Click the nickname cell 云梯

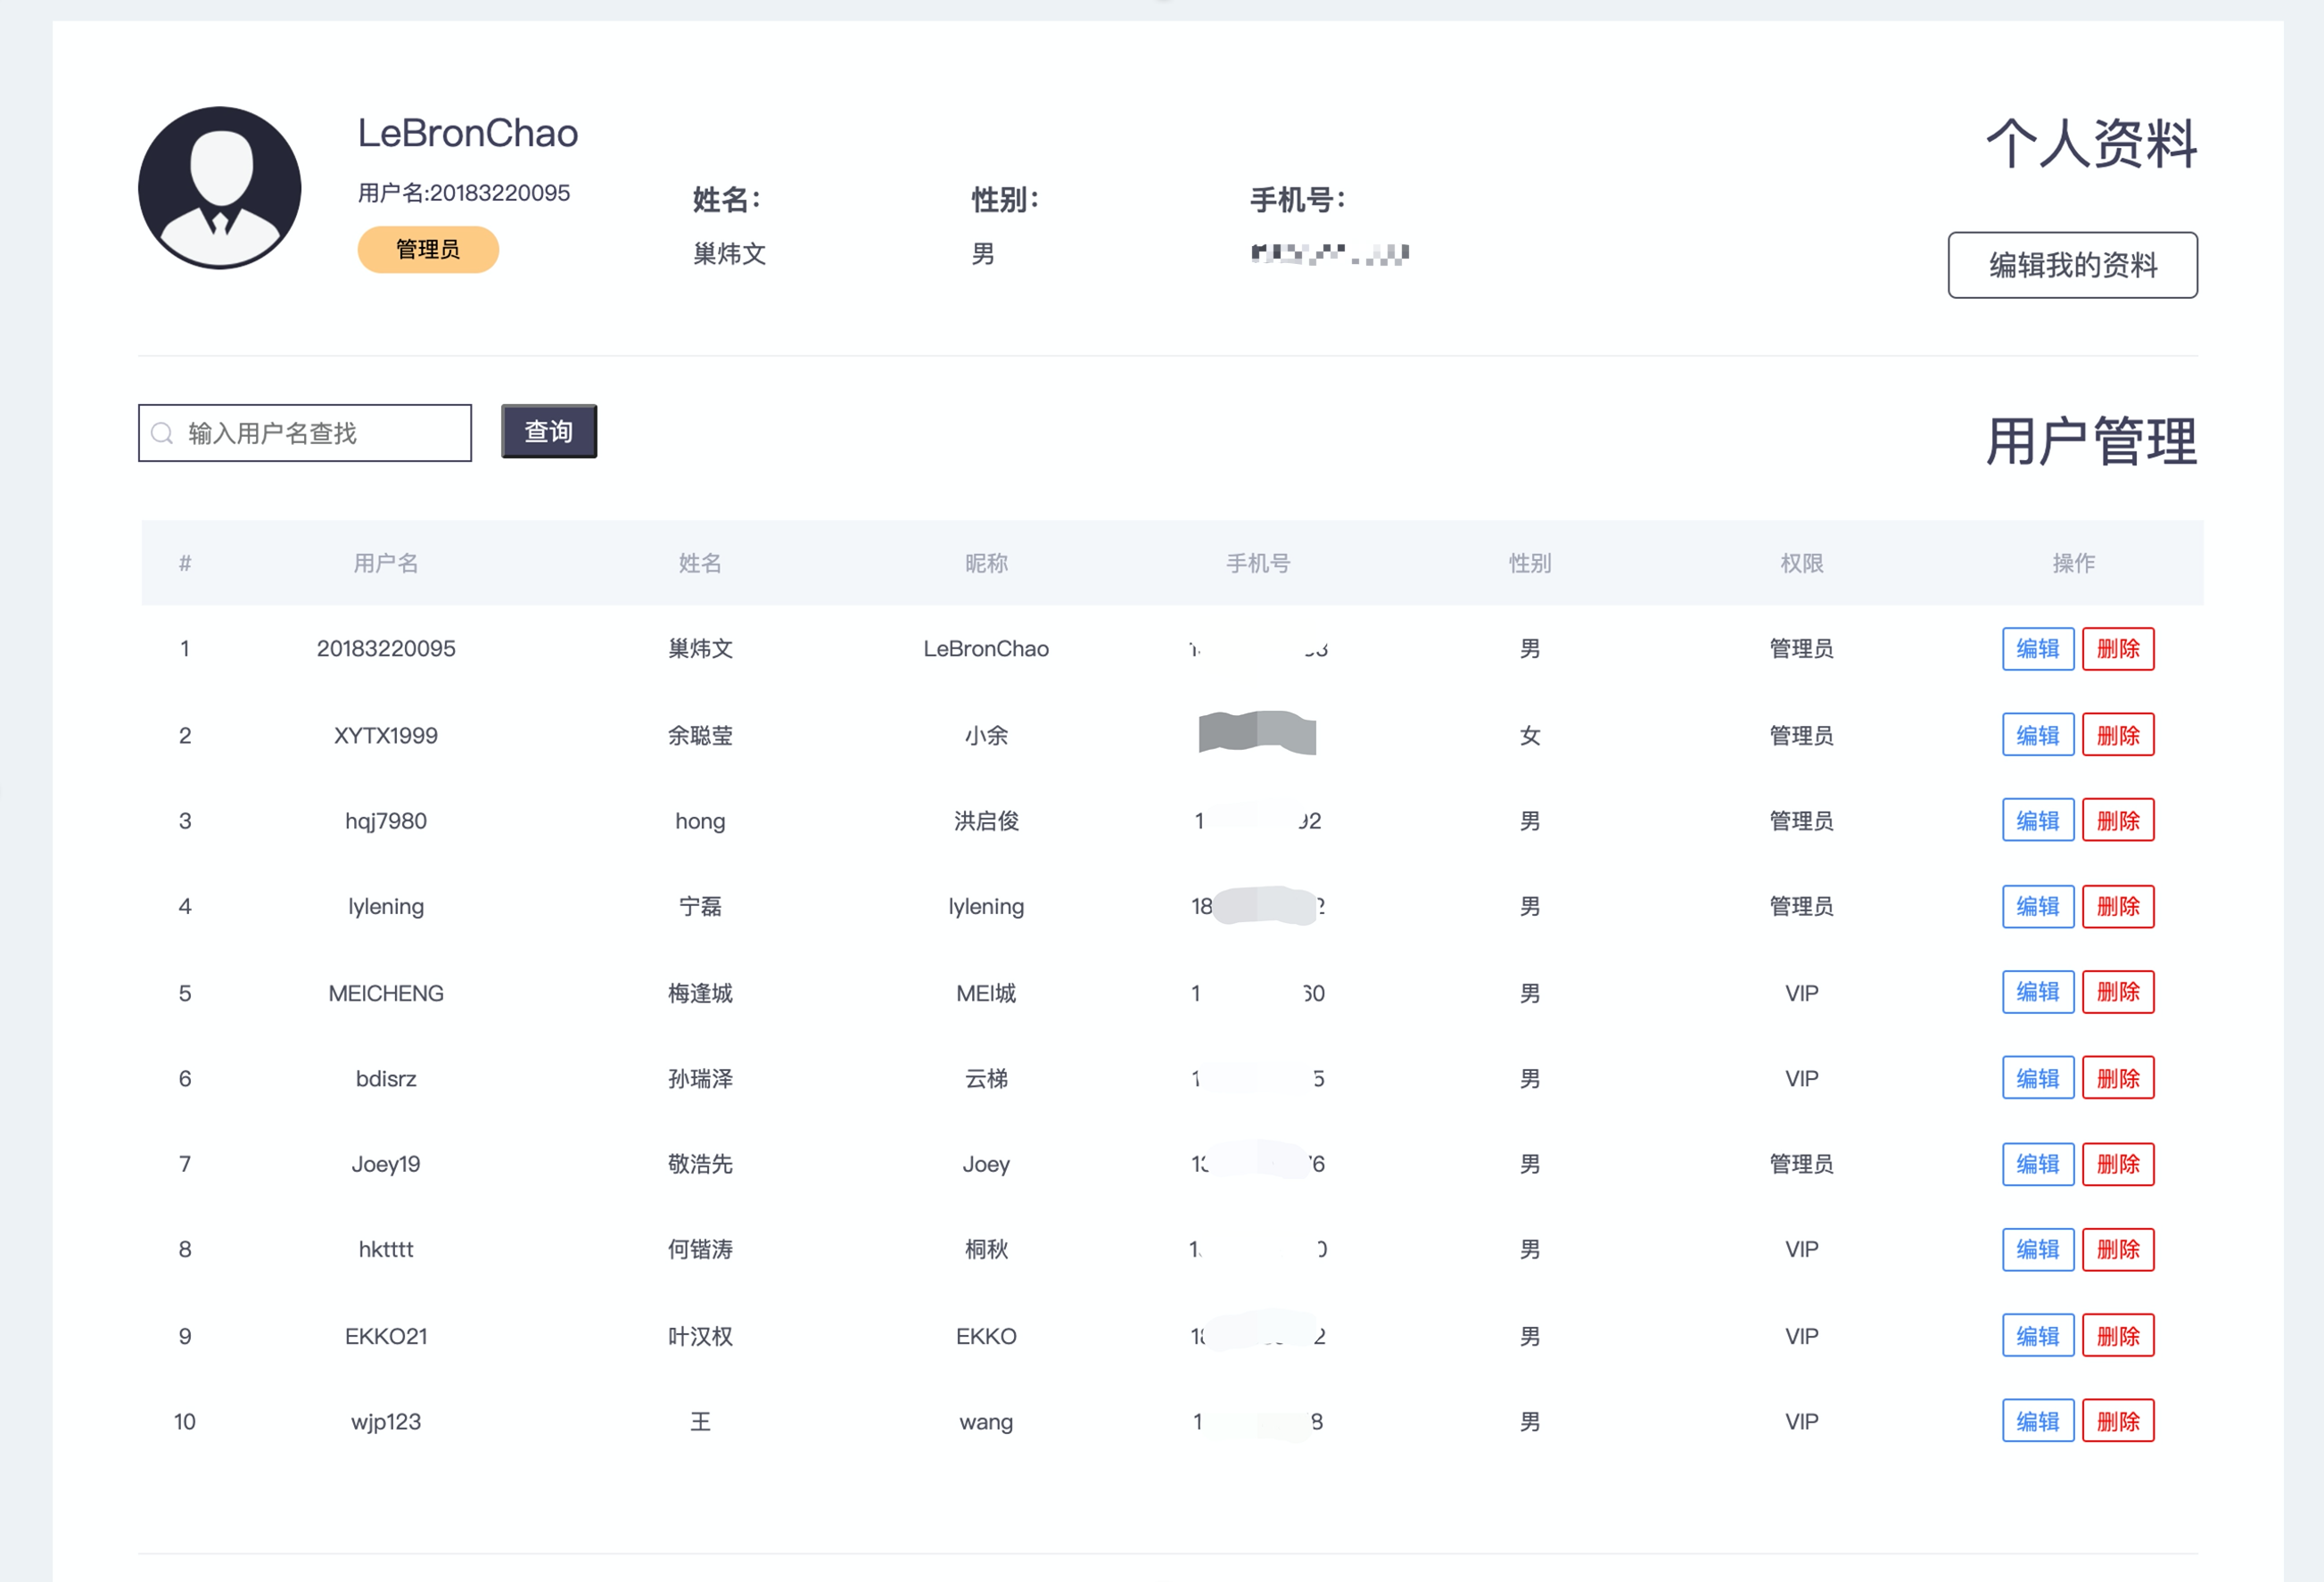click(x=986, y=1078)
